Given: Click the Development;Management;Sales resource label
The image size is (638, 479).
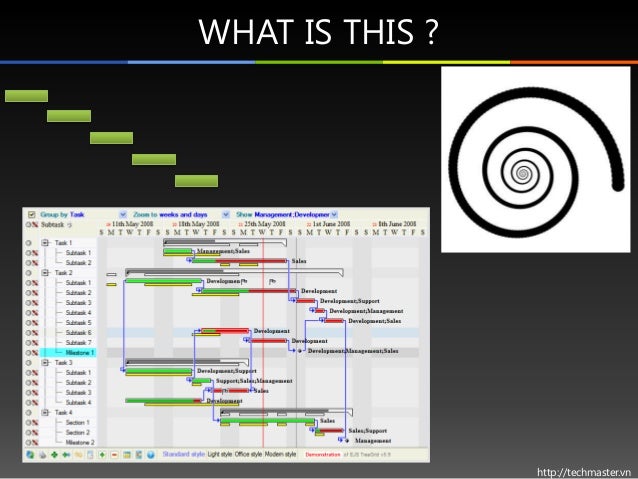Looking at the screenshot, I should [353, 351].
